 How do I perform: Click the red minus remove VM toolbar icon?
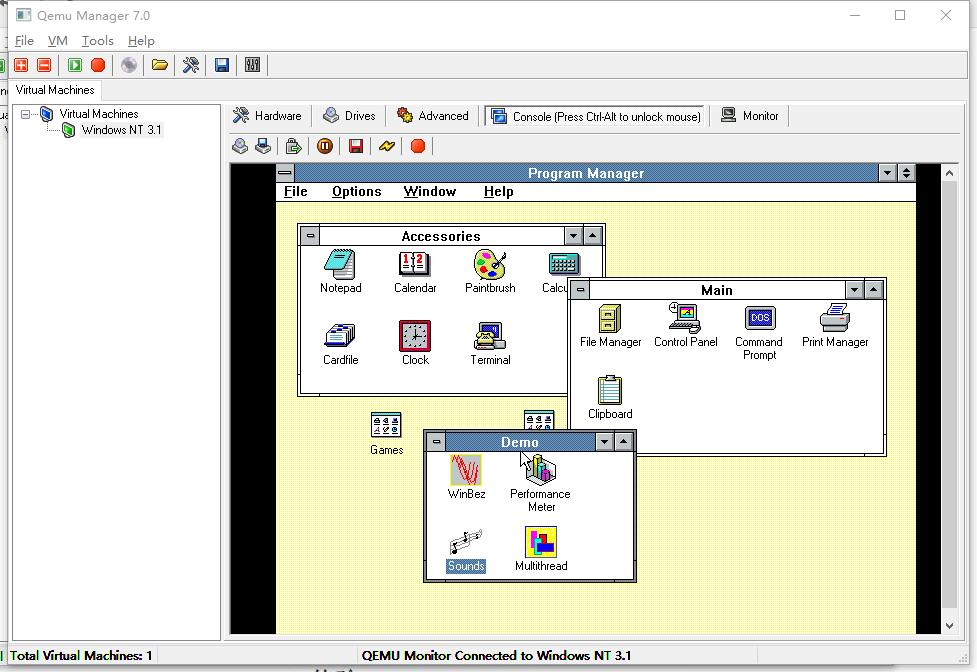44,65
